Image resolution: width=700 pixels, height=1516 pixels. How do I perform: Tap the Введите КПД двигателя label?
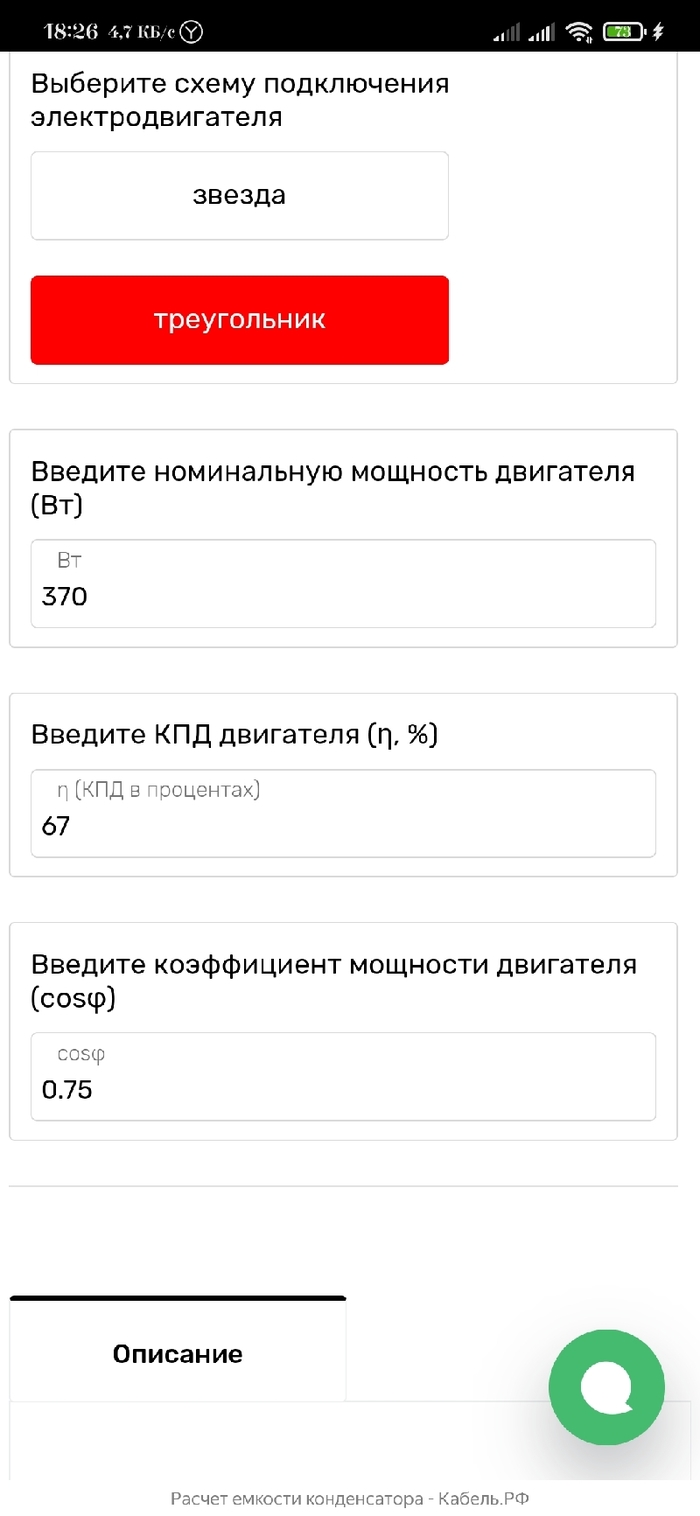pyautogui.click(x=235, y=735)
